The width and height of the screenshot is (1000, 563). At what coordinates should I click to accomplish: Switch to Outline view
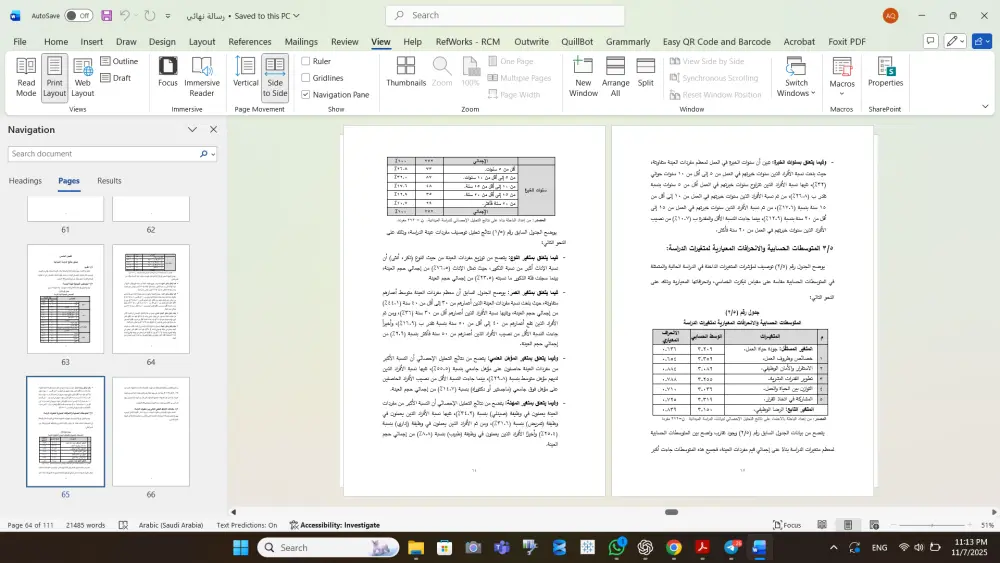[x=119, y=61]
